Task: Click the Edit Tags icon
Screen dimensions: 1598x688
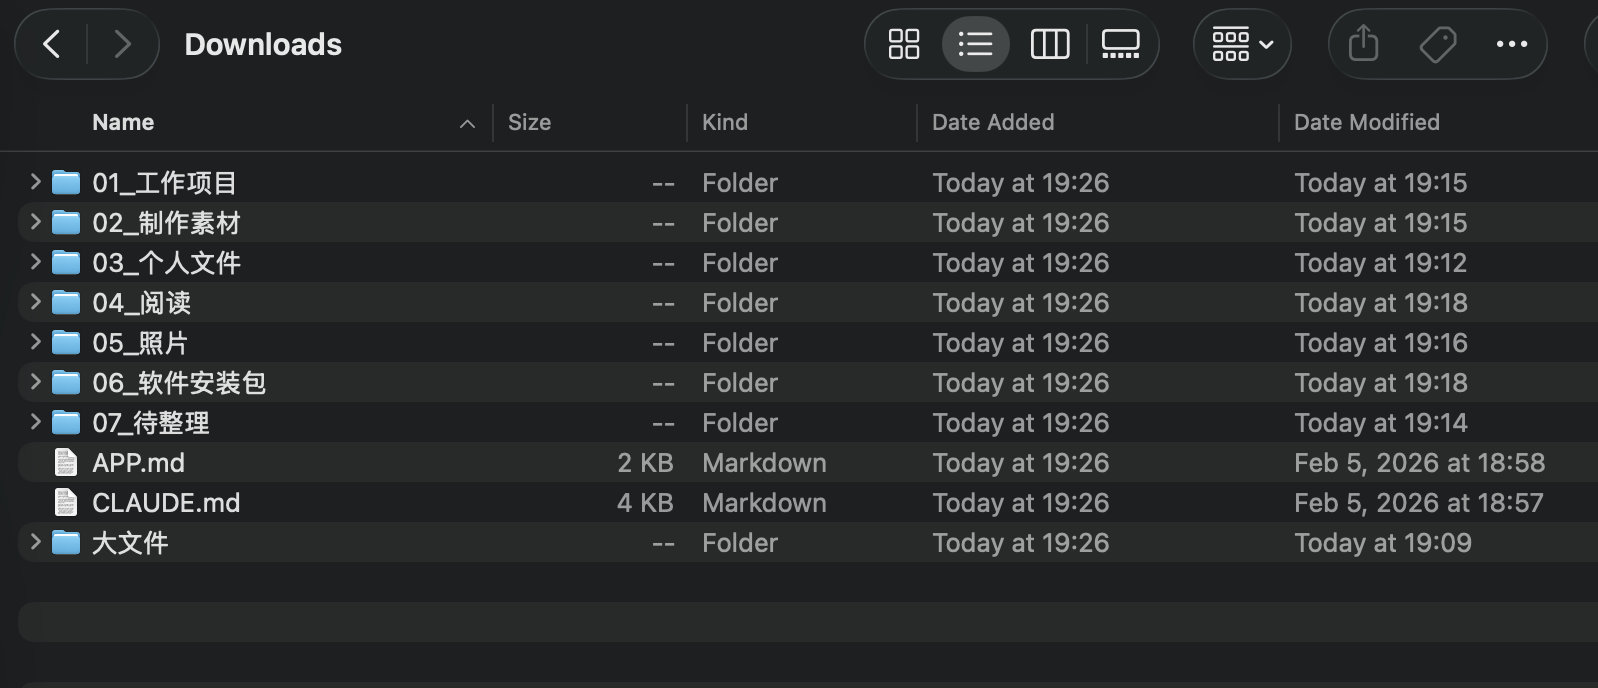Action: pyautogui.click(x=1437, y=44)
